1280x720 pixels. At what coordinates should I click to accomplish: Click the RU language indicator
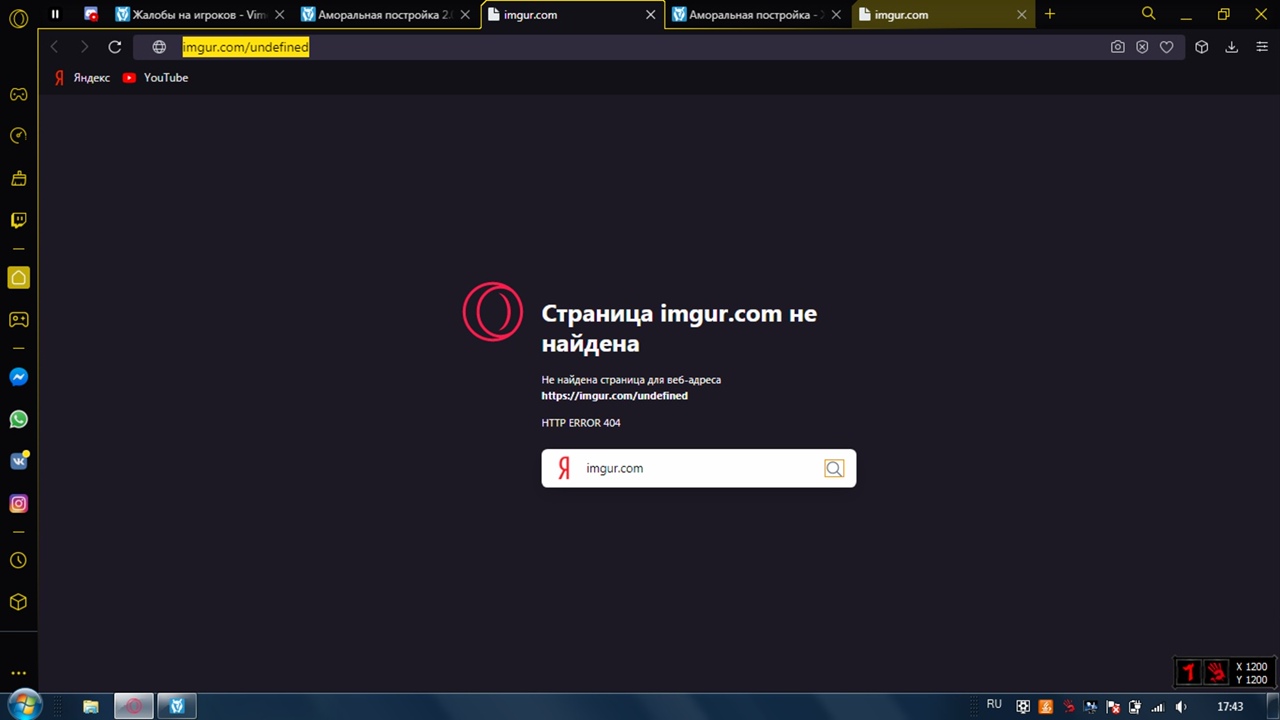(x=994, y=705)
